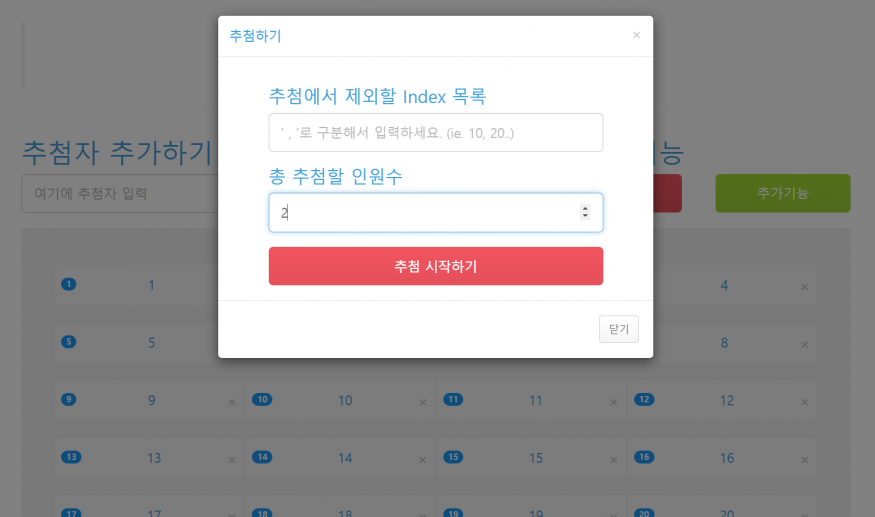This screenshot has width=875, height=517.
Task: Select the blue index badge 14
Action: pos(262,457)
